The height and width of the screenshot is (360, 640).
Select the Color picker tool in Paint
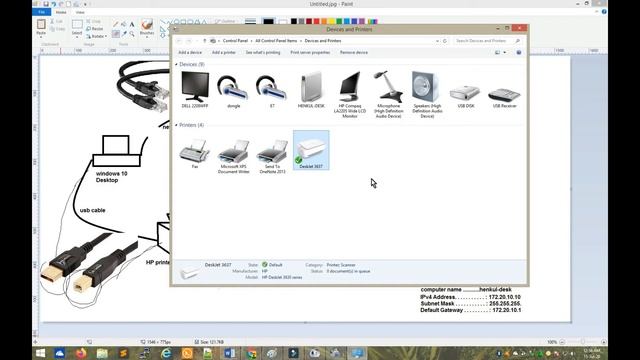[124, 34]
